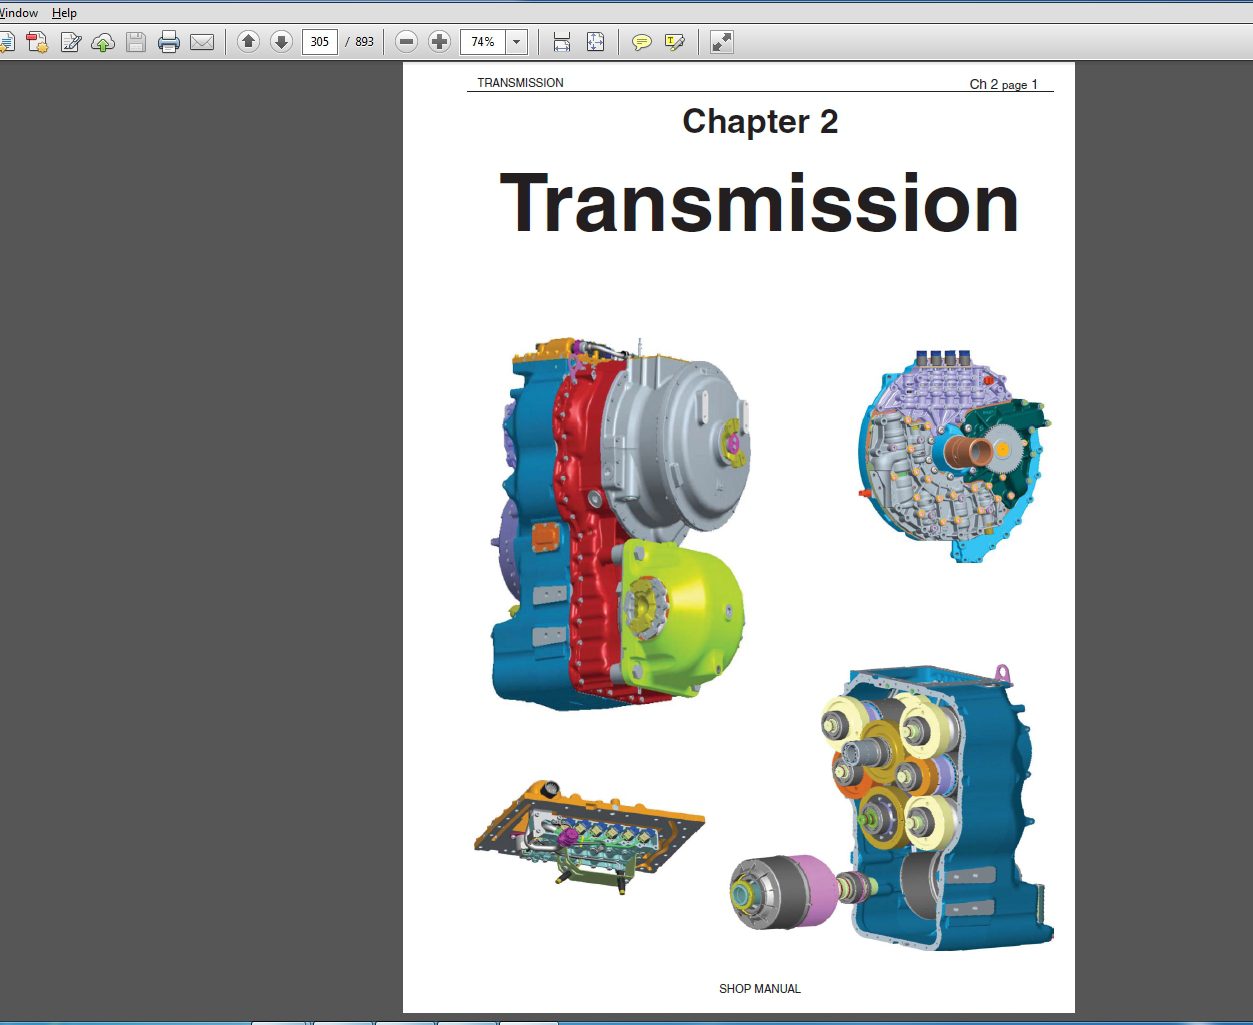Image resolution: width=1253 pixels, height=1025 pixels.
Task: Click the Save file icon
Action: [x=136, y=42]
